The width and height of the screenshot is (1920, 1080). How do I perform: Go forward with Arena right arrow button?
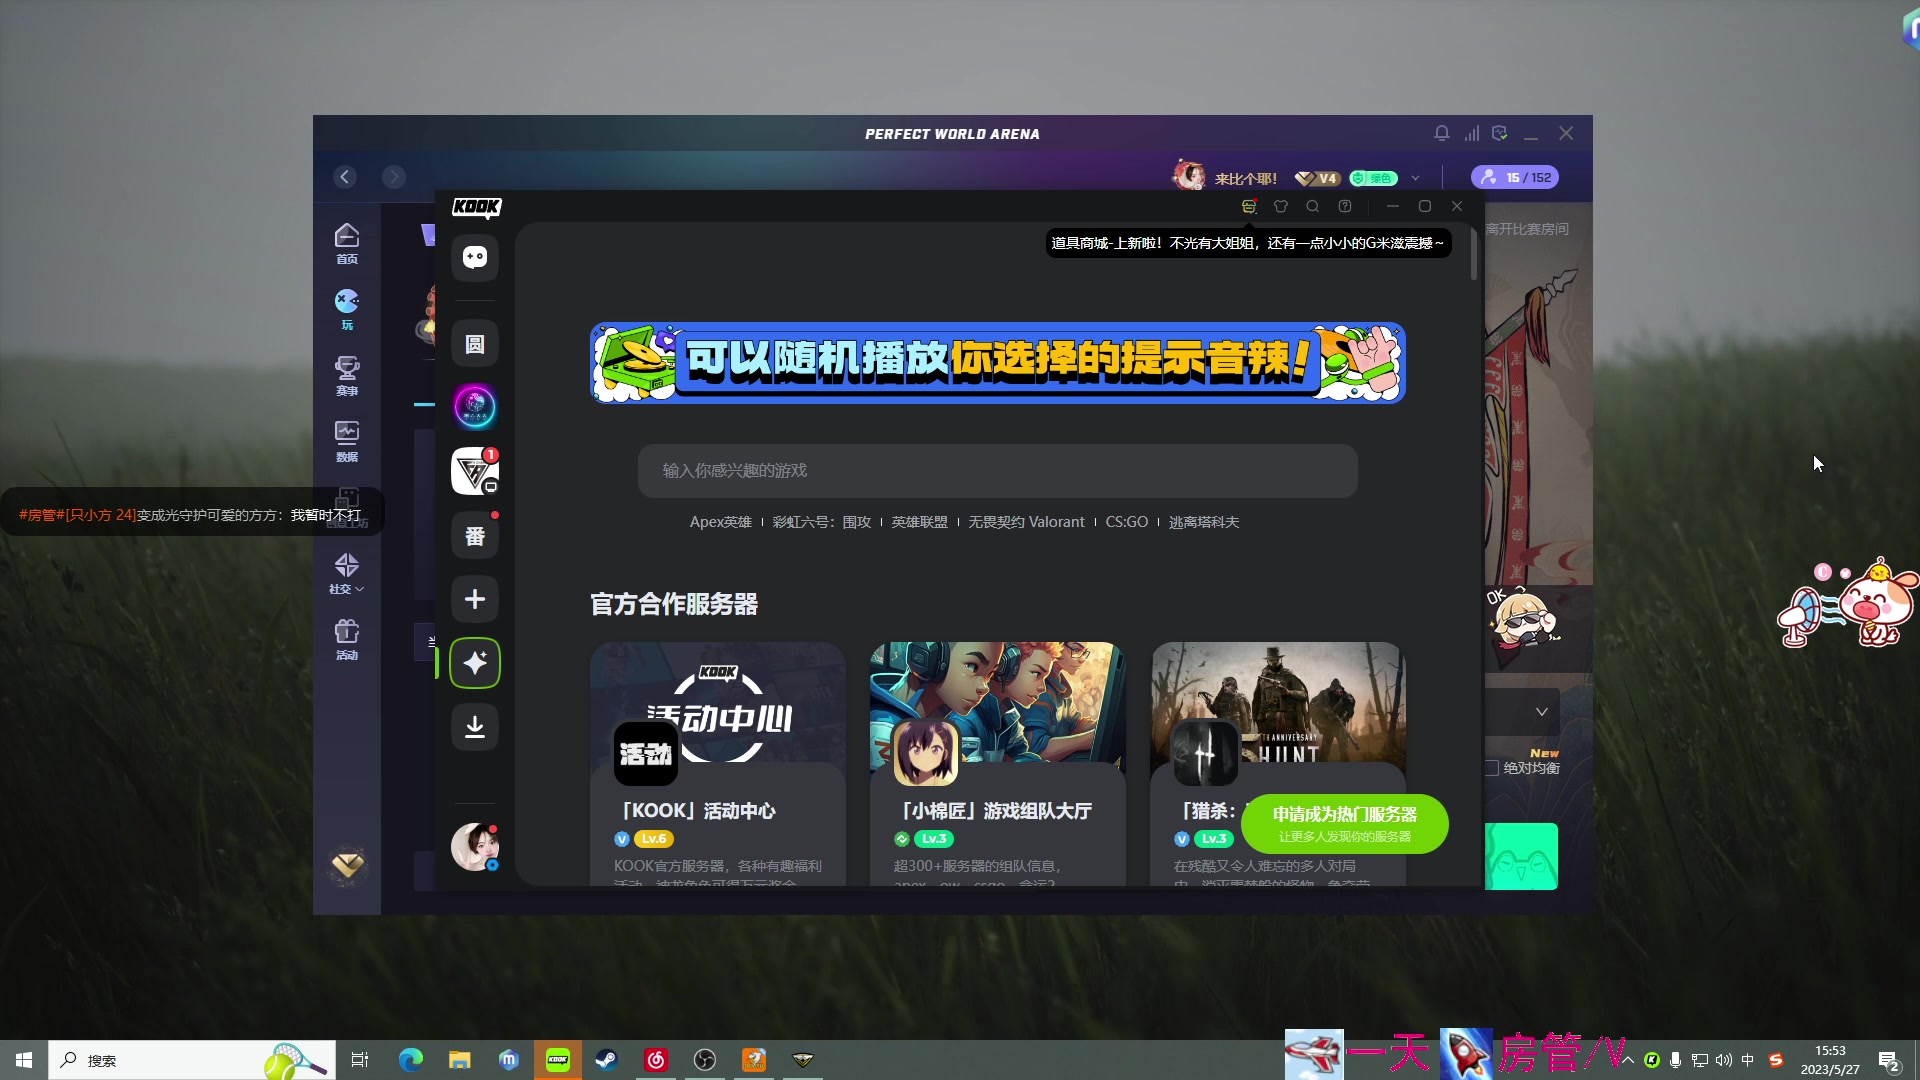394,177
